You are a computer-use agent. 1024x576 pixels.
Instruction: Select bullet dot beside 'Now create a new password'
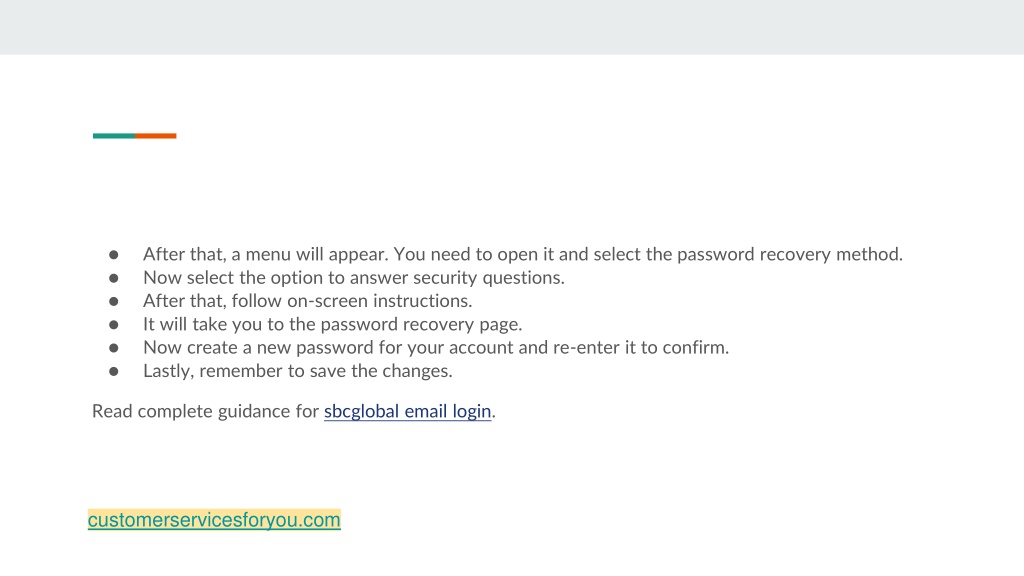pyautogui.click(x=114, y=348)
